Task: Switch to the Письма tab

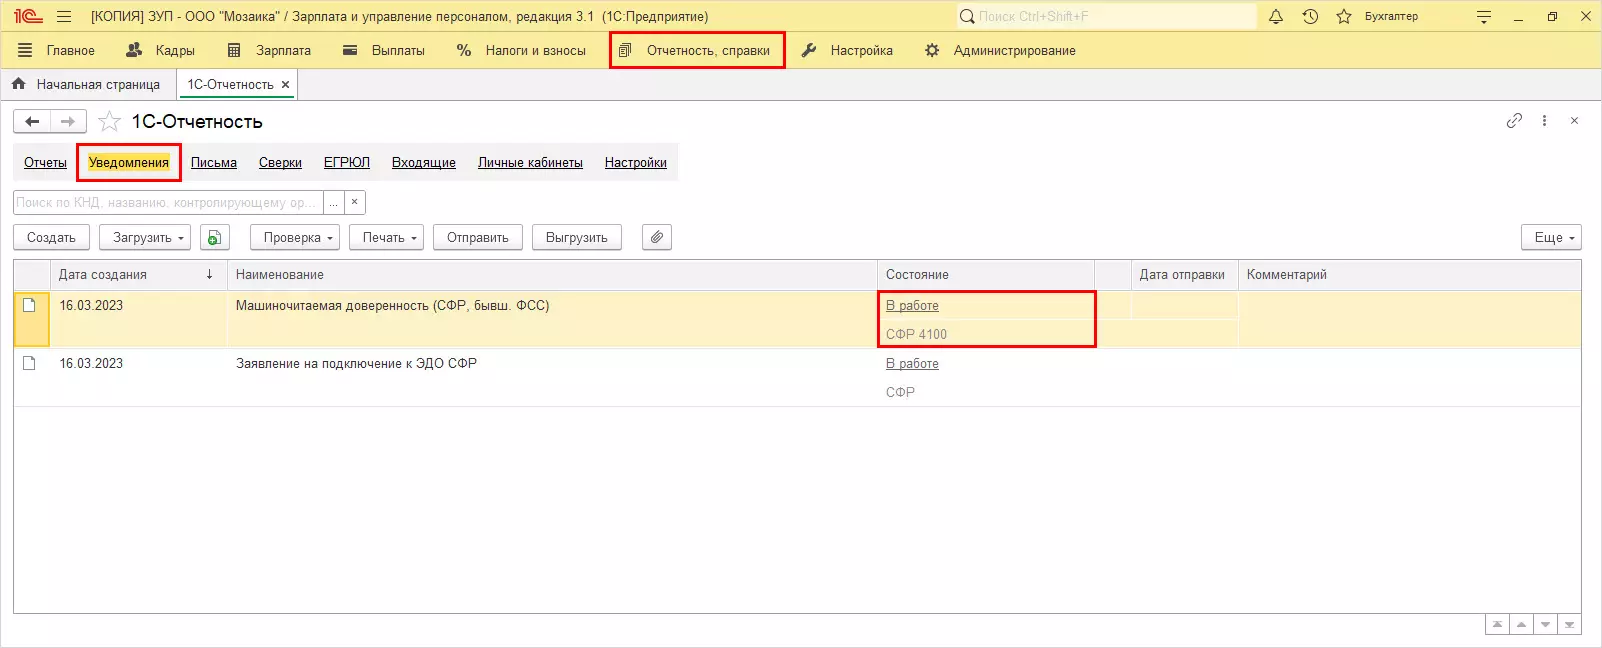Action: click(214, 162)
